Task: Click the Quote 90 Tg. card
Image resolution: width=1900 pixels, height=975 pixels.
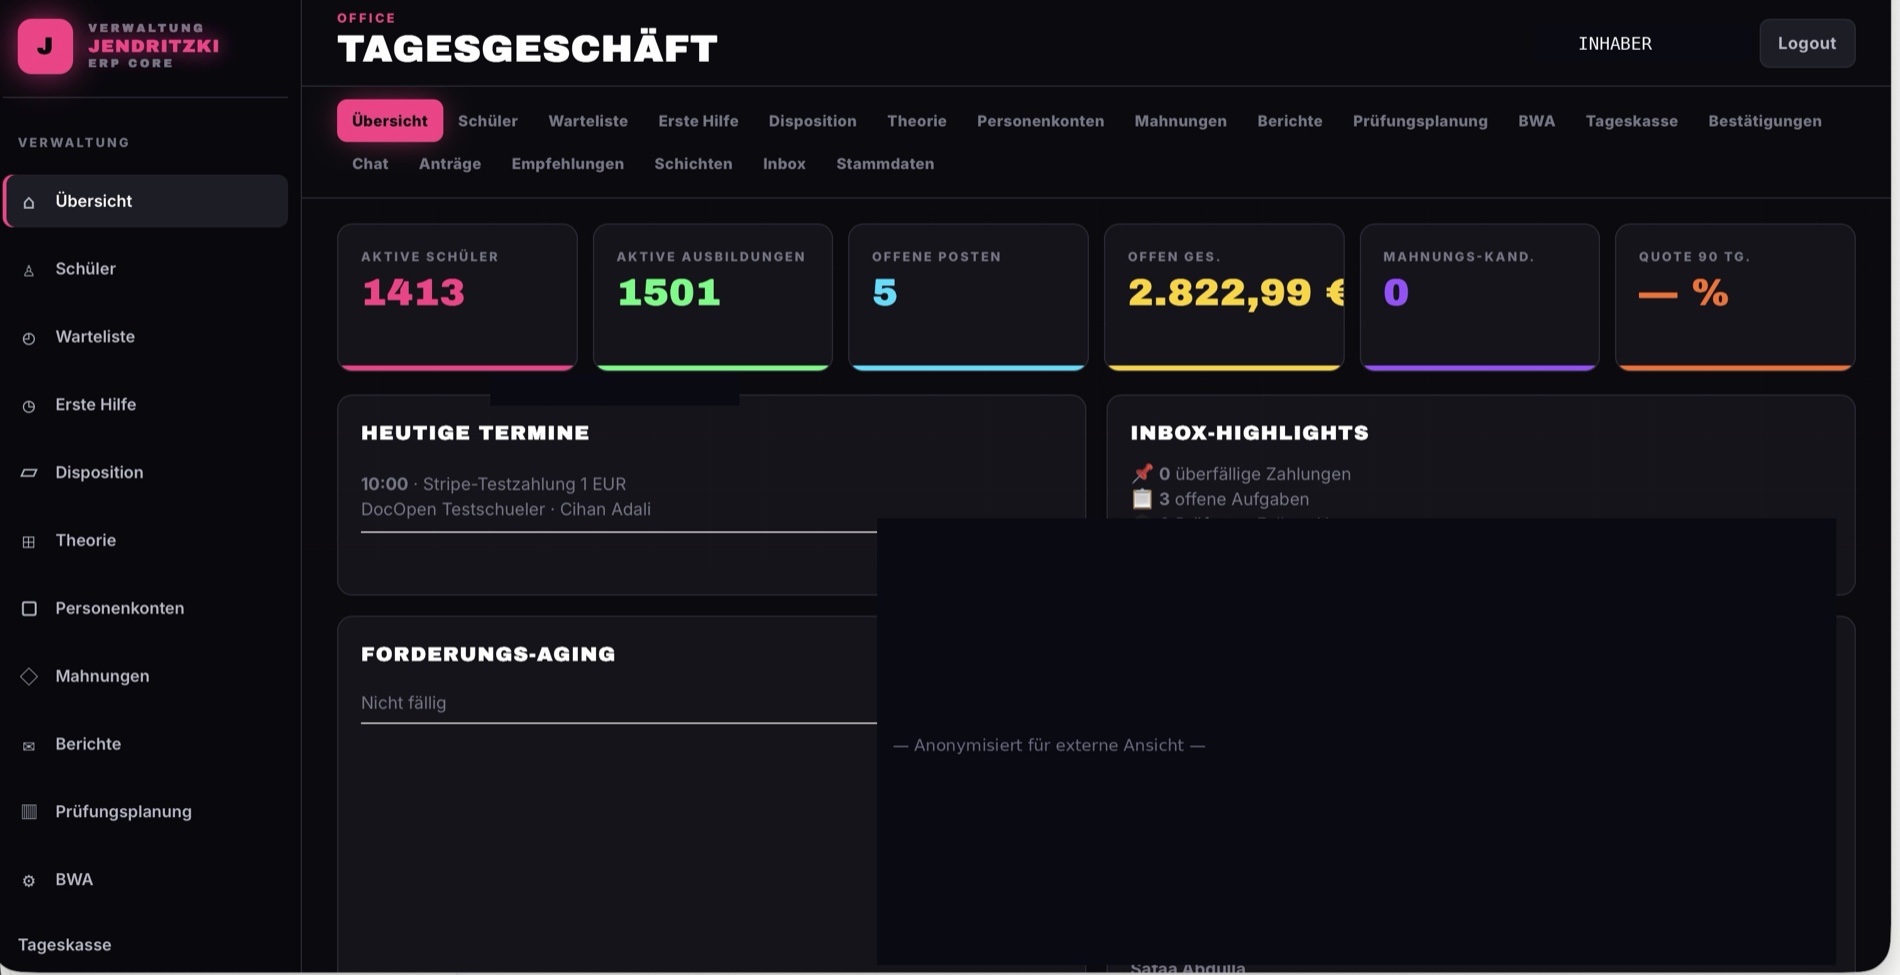Action: pyautogui.click(x=1735, y=297)
